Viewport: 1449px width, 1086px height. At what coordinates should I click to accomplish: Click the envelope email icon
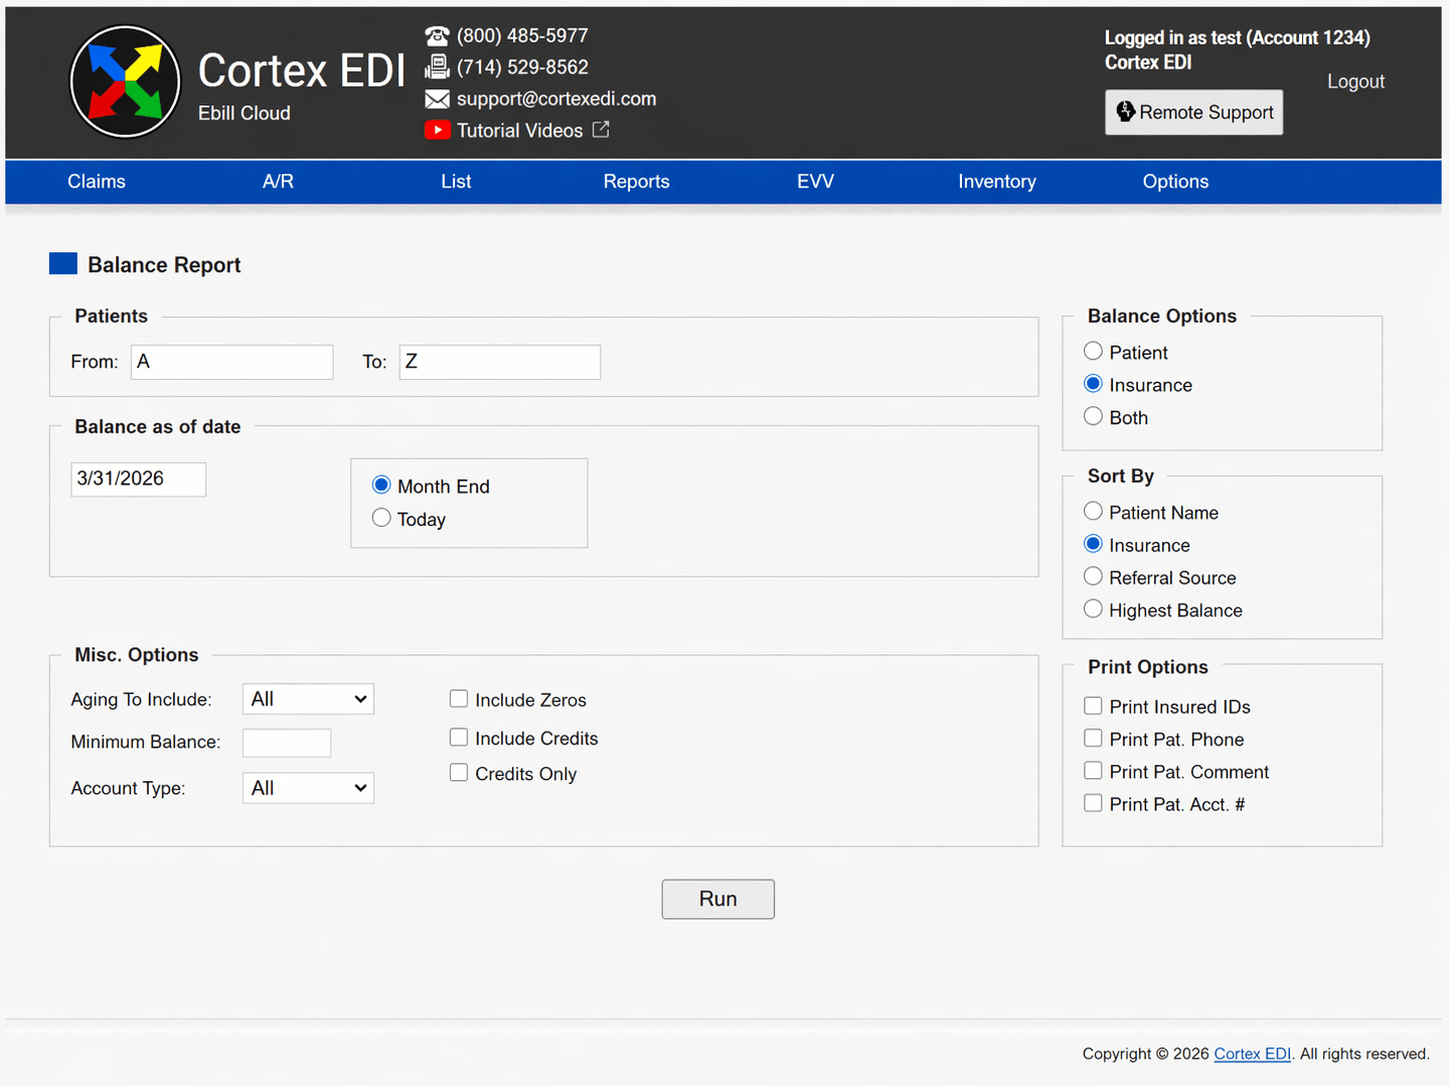437,99
